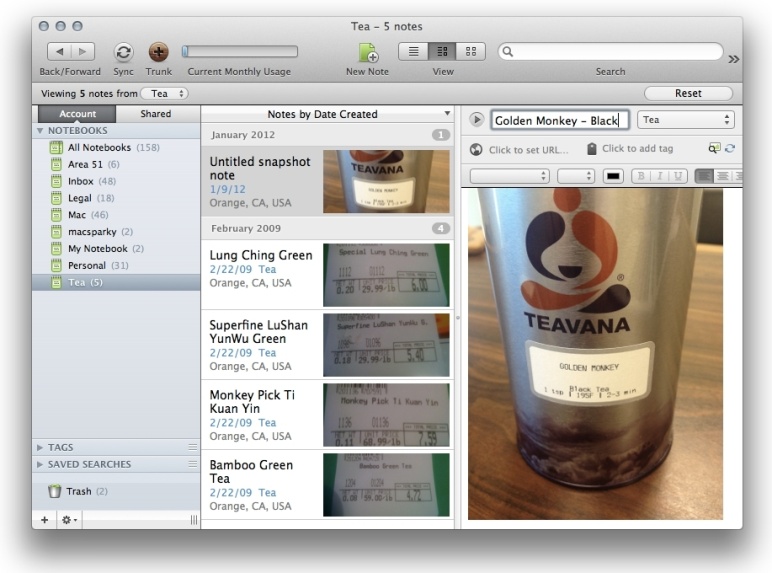Expand the SAVED SEARCHES section
This screenshot has height=573, width=772.
(x=40, y=464)
